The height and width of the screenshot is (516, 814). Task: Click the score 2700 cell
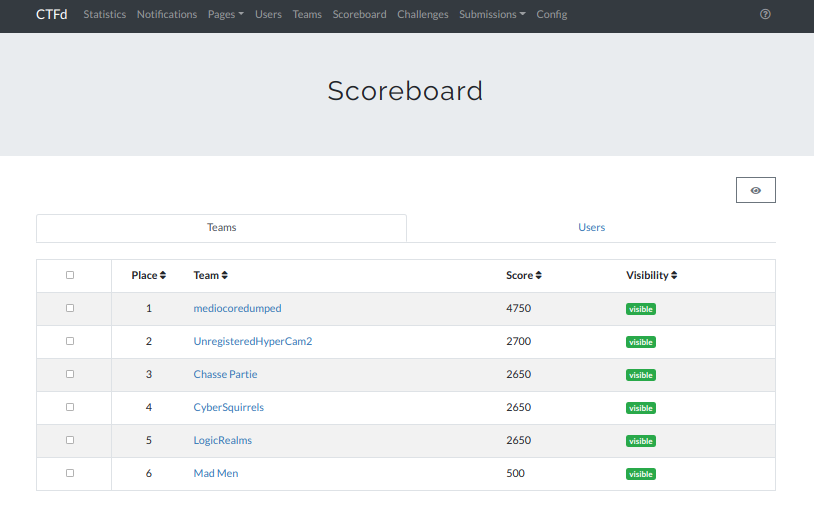(x=519, y=341)
